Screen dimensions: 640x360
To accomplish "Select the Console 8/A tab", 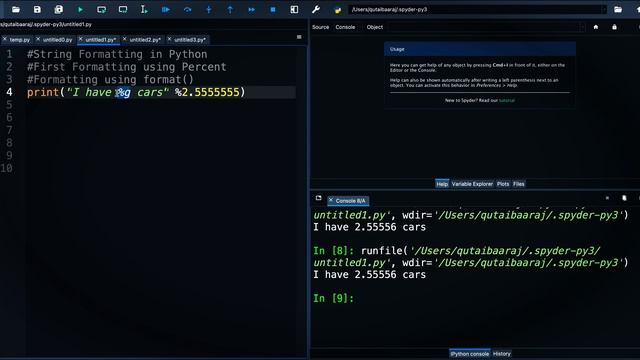I will 350,201.
